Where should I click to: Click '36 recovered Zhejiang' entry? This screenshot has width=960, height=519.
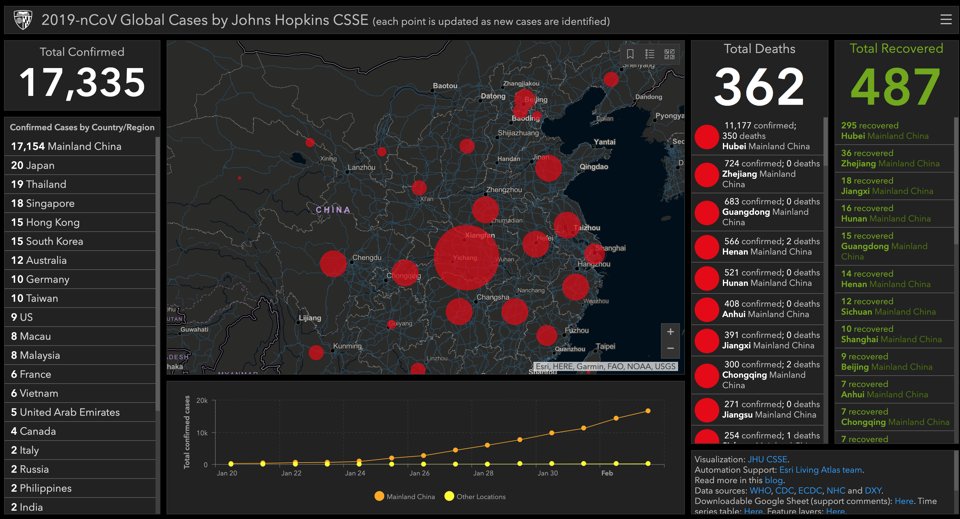(x=894, y=158)
